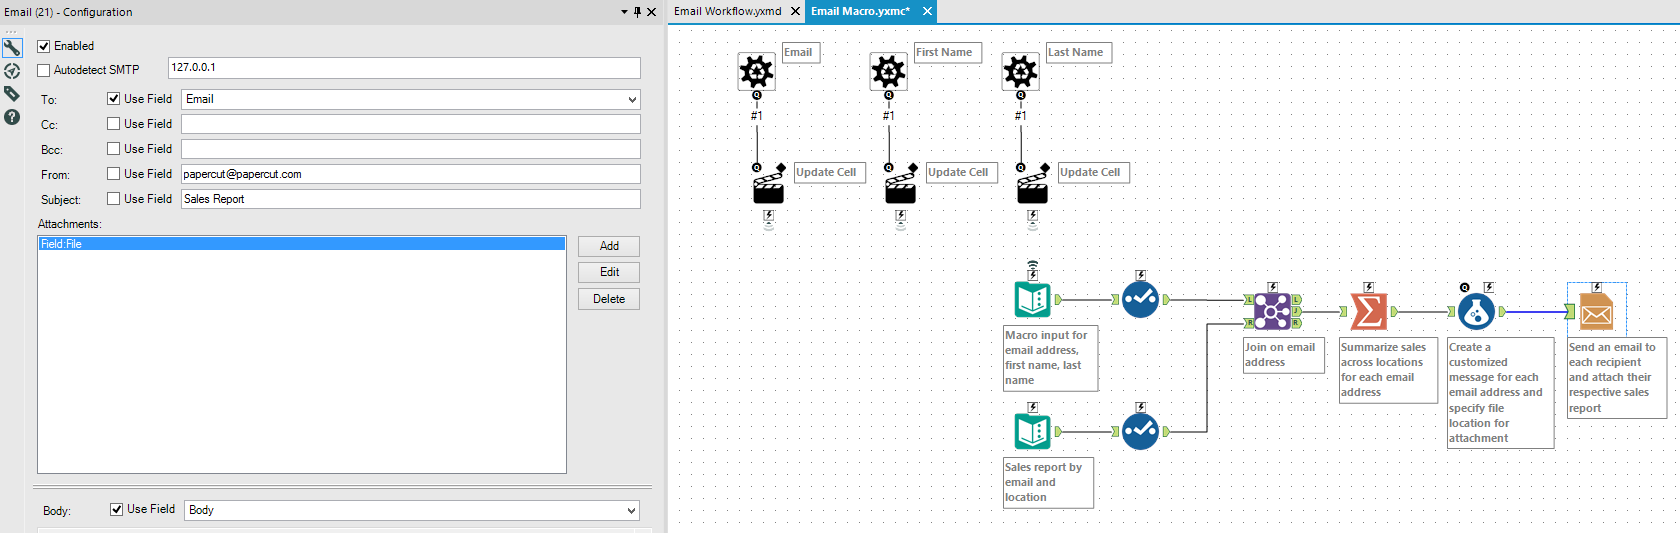The width and height of the screenshot is (1680, 533).
Task: Open the To field dropdown showing Email
Action: coord(631,100)
